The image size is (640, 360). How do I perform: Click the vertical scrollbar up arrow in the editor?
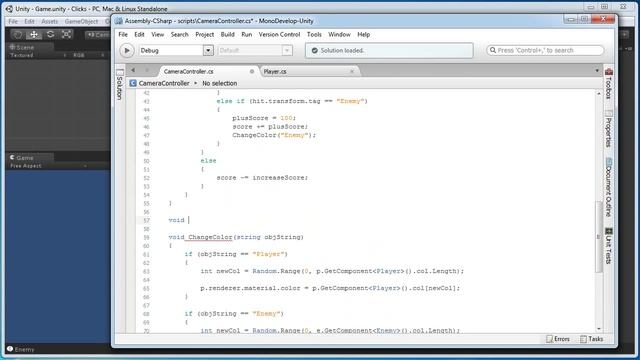(599, 93)
